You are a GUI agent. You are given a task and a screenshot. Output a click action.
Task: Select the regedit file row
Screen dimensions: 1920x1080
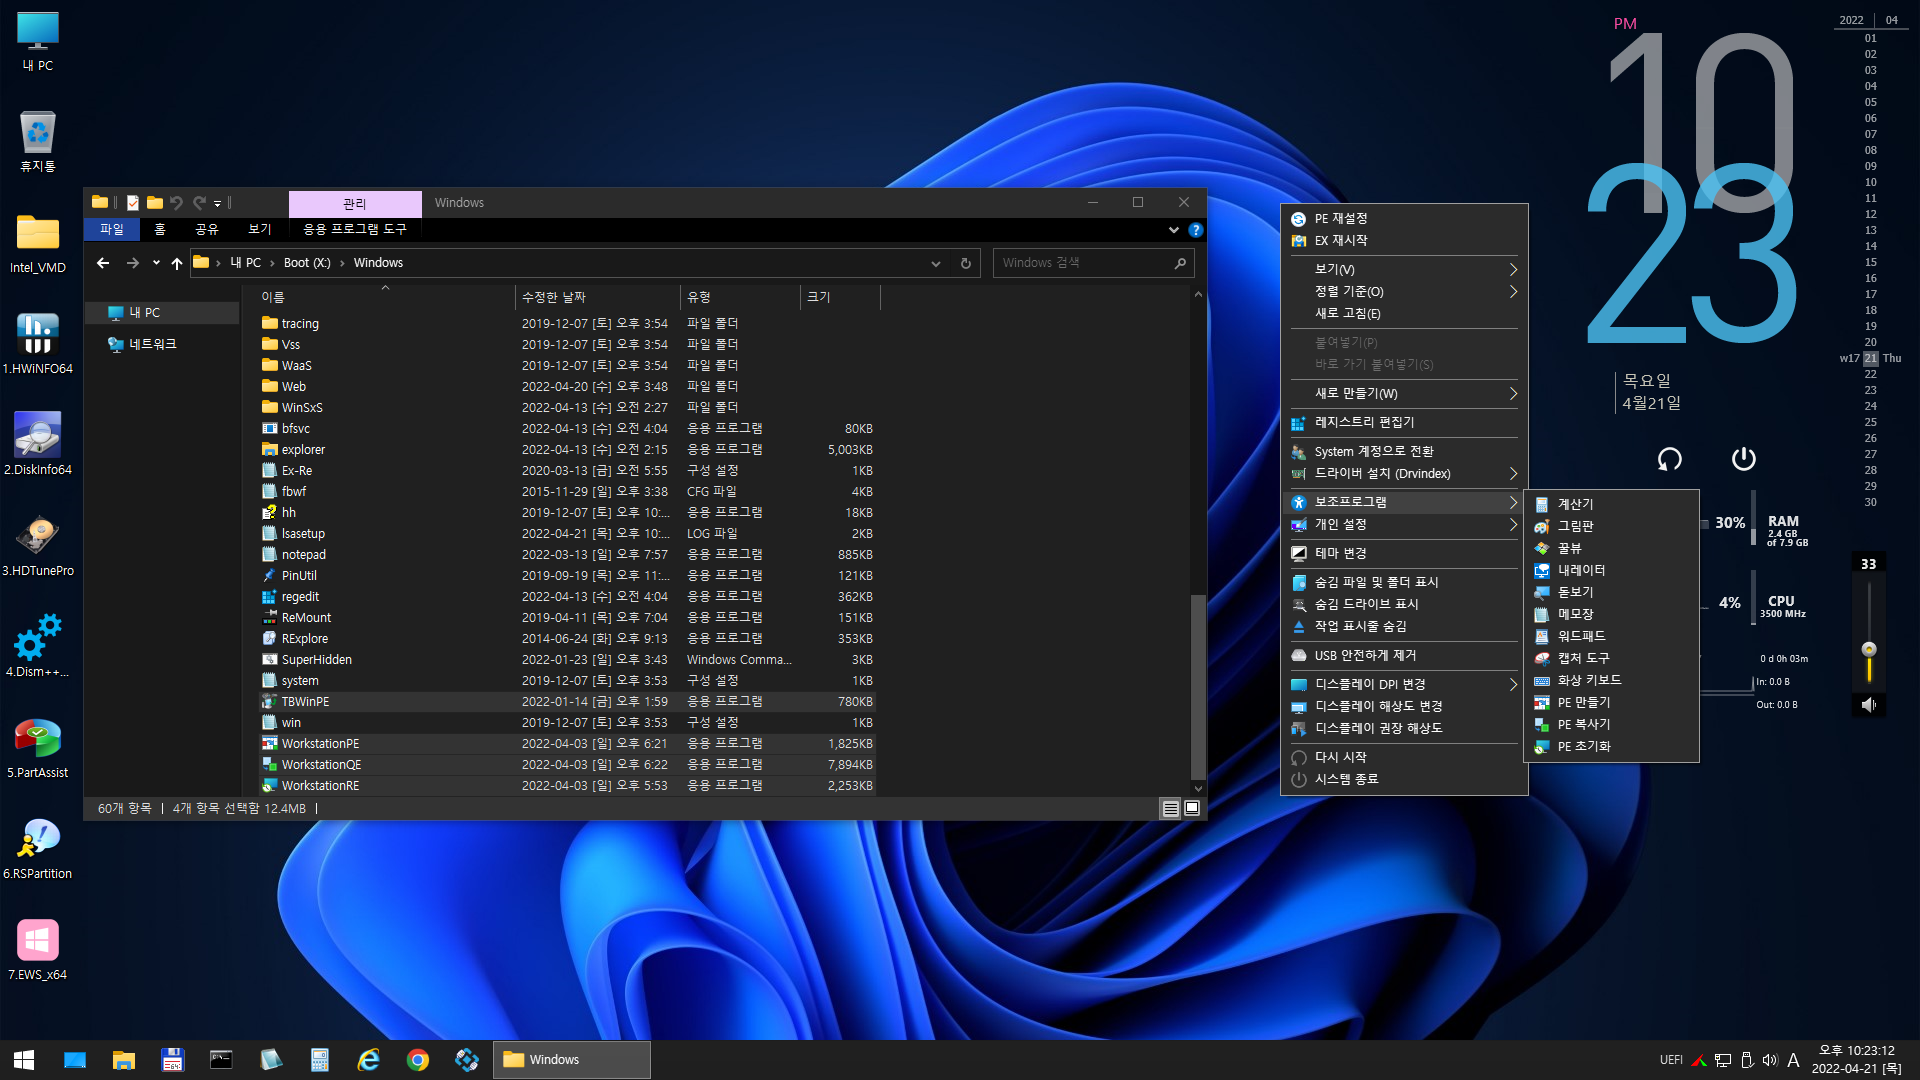point(567,596)
